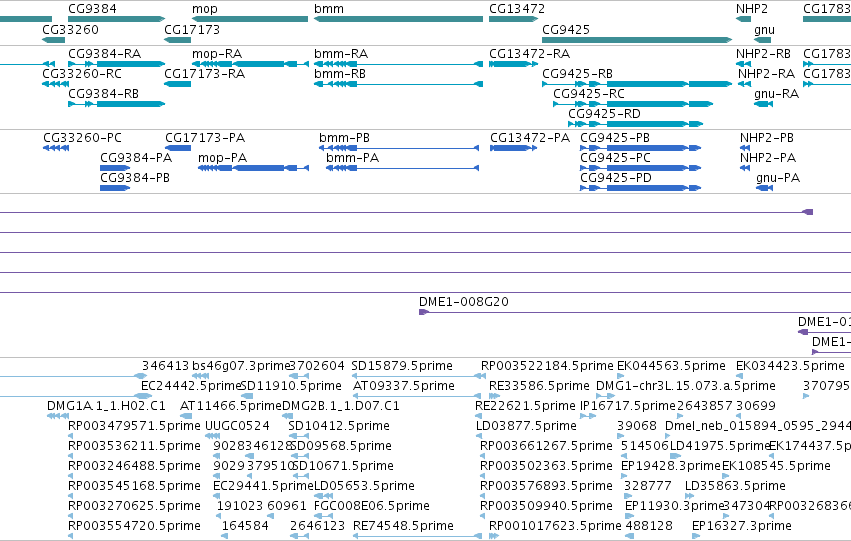
Task: Select the CG9425 gene bar
Action: click(637, 40)
